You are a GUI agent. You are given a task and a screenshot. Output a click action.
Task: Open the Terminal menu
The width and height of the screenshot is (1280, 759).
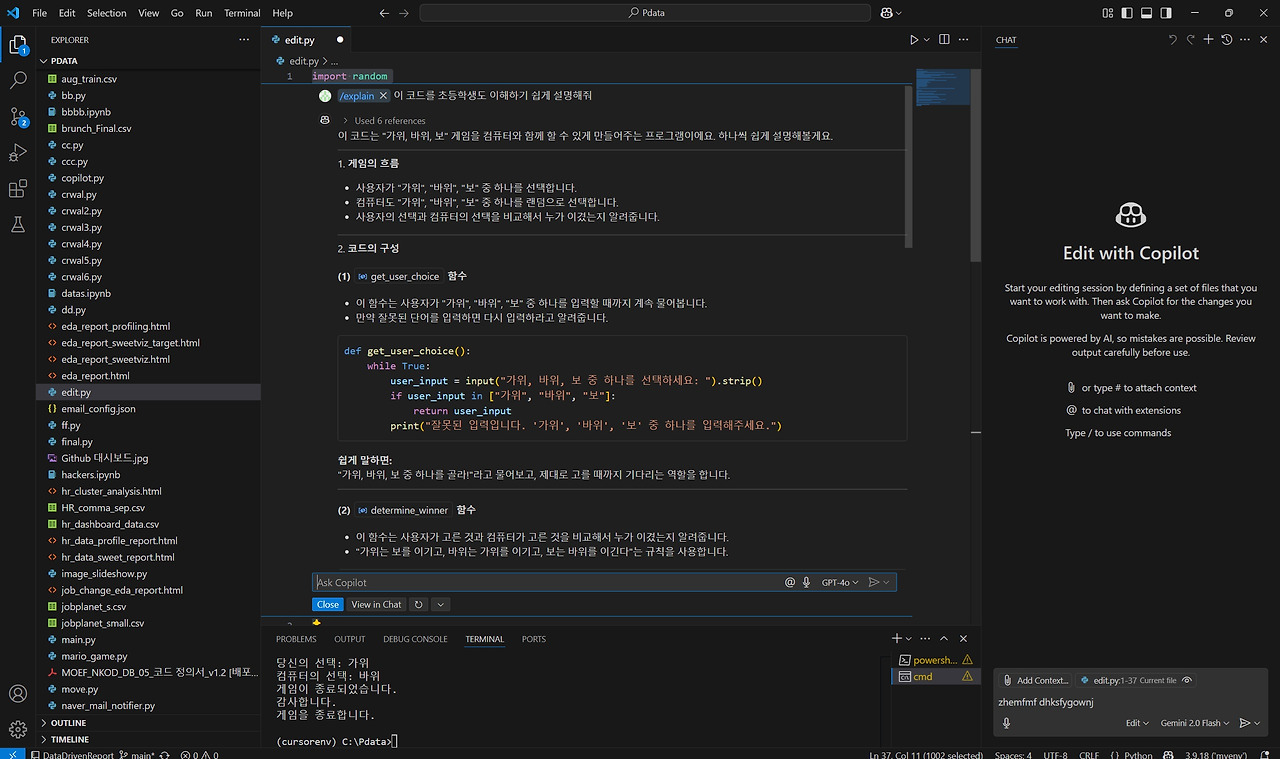pyautogui.click(x=241, y=13)
